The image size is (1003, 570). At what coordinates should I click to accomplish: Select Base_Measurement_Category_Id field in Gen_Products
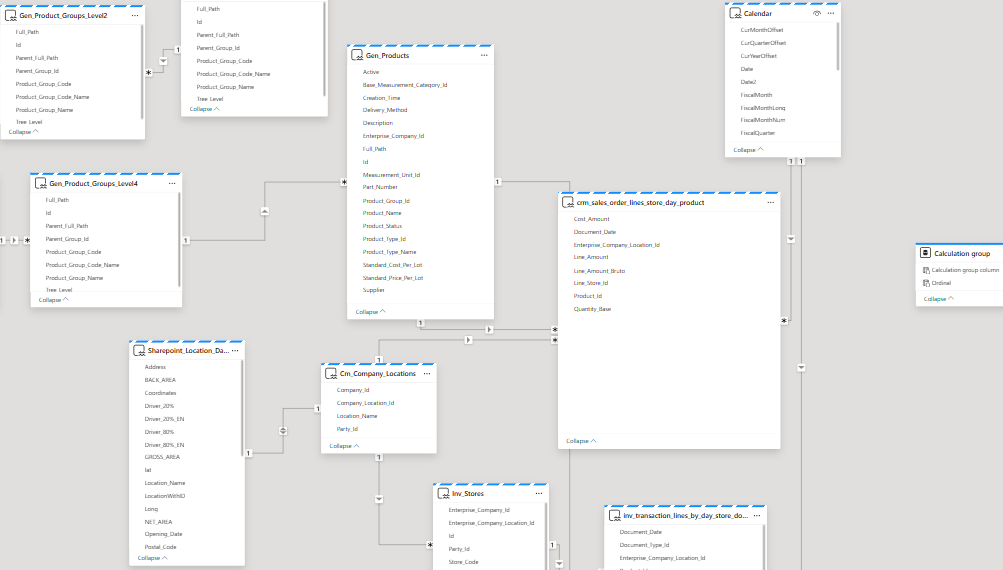tap(405, 85)
